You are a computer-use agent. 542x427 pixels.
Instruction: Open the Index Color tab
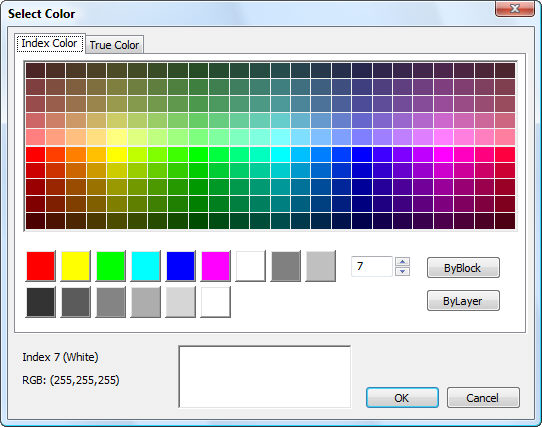pyautogui.click(x=49, y=43)
